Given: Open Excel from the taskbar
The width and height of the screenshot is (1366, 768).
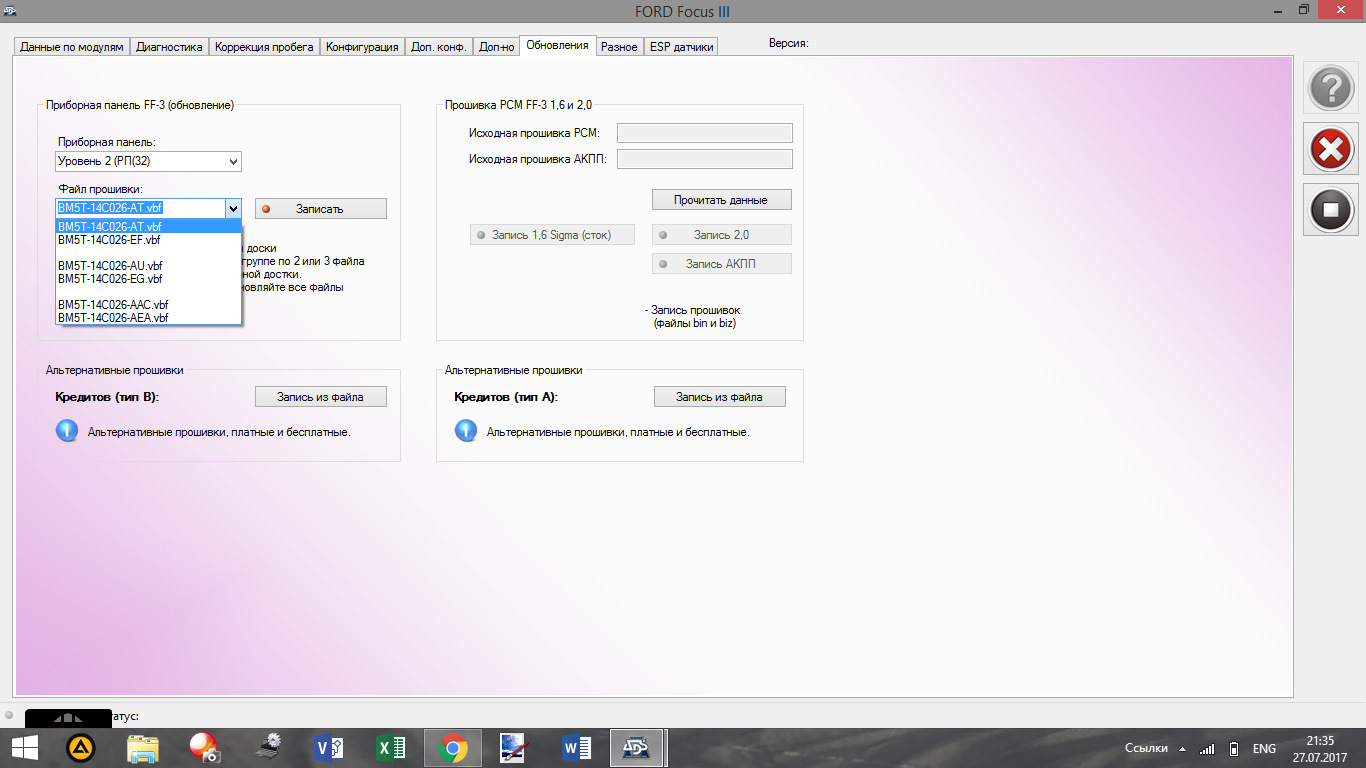Looking at the screenshot, I should tap(391, 748).
